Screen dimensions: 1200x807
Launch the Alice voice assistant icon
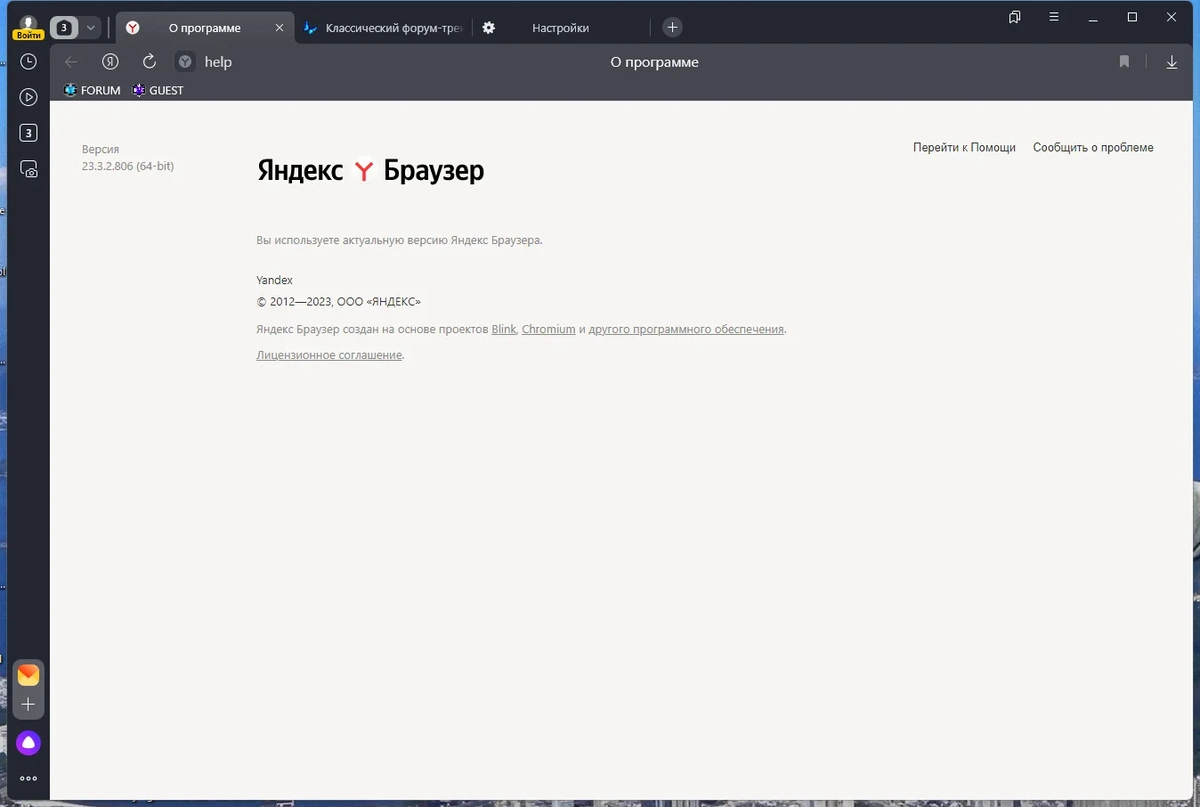tap(28, 742)
